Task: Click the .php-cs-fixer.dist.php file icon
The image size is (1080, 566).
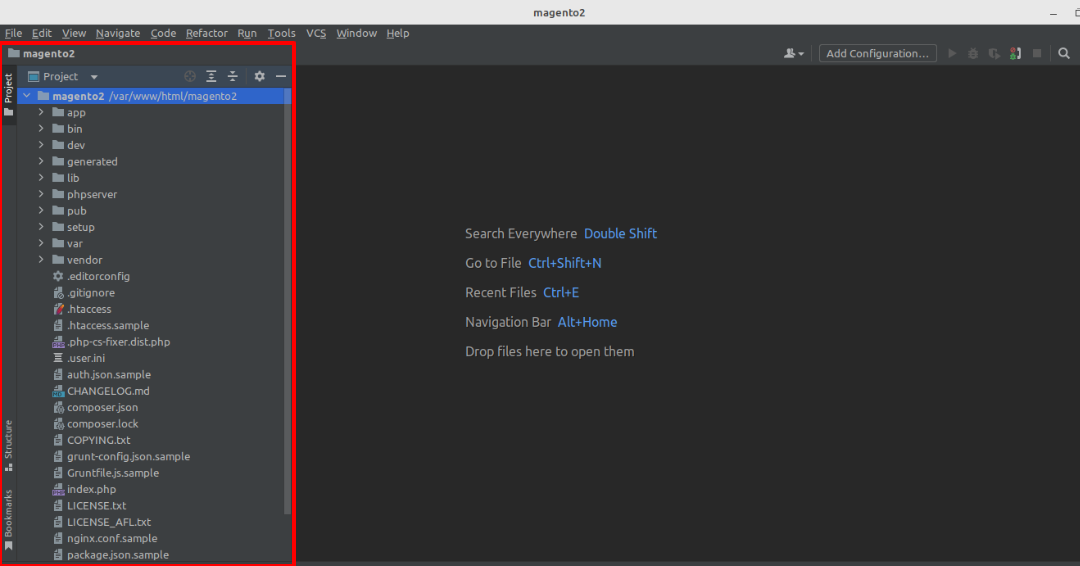Action: click(x=59, y=342)
